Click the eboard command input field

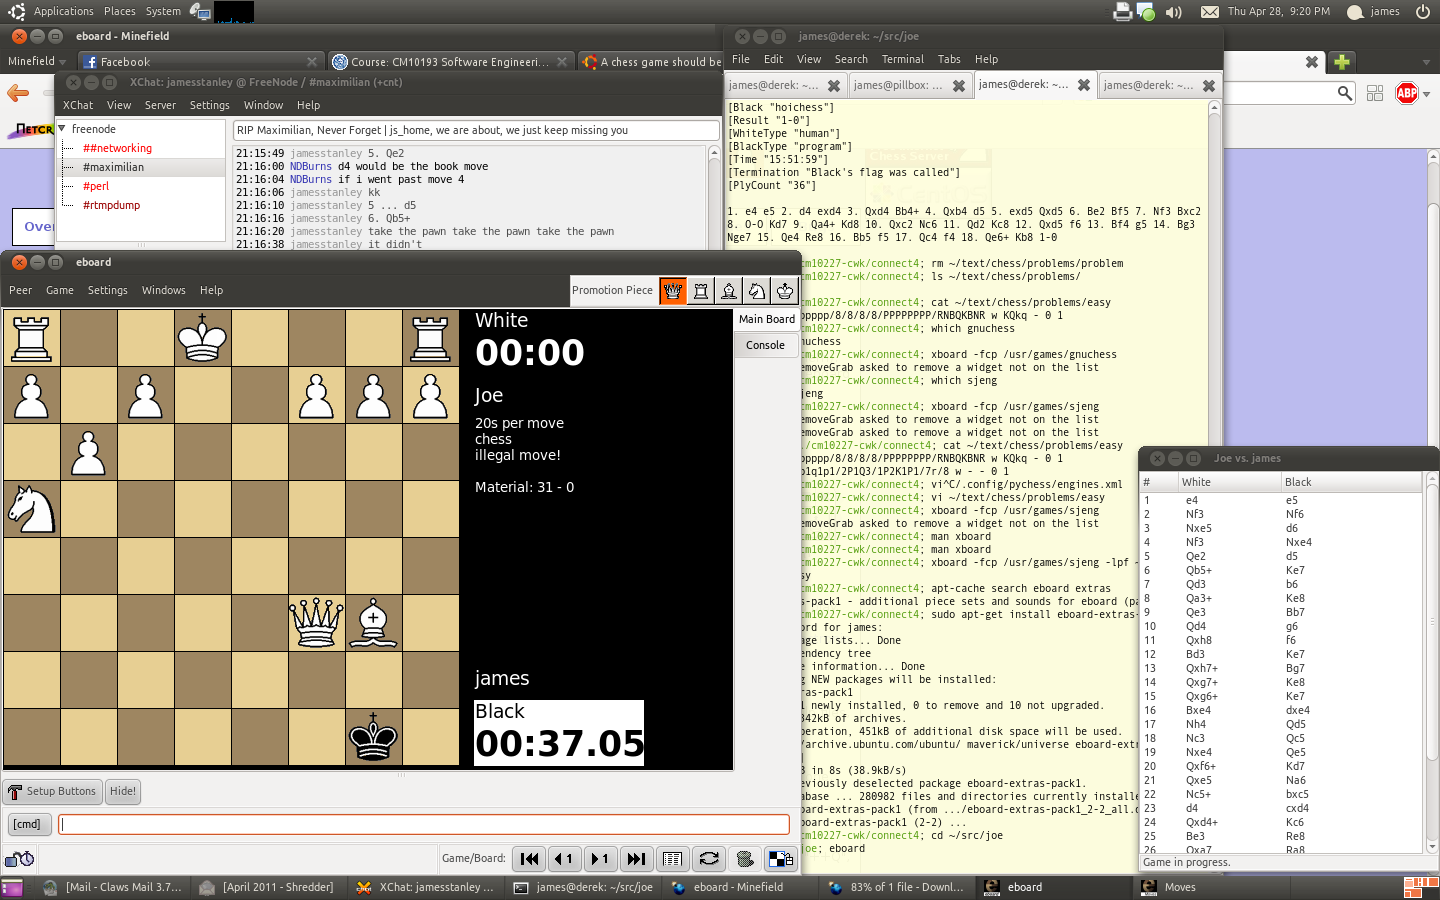tap(424, 824)
